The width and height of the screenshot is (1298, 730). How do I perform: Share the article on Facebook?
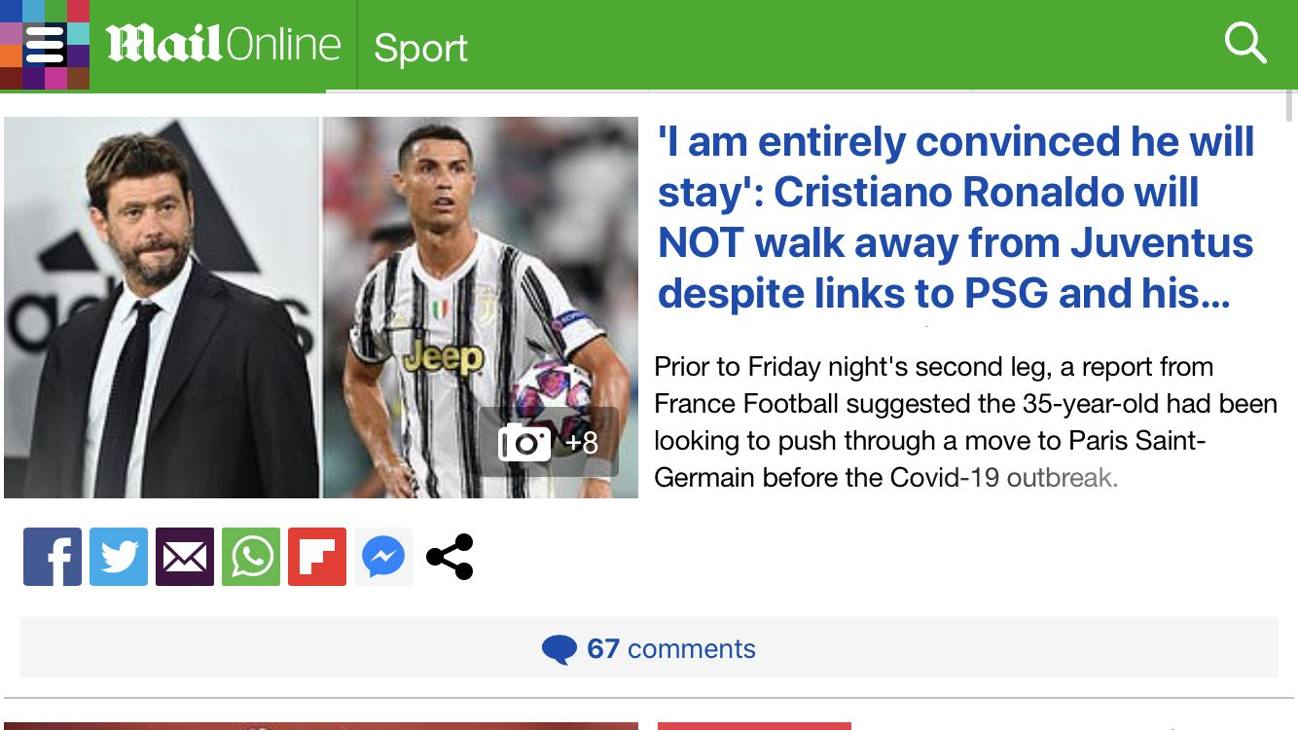coord(51,556)
